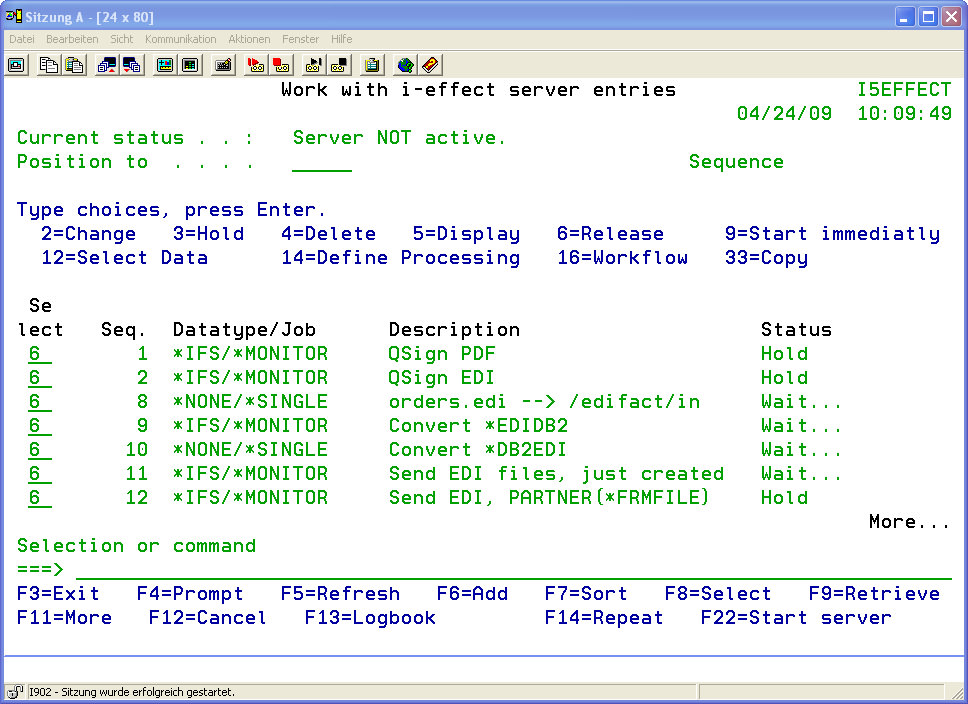Click the F5=Refresh function key text
968x704 pixels.
[x=339, y=594]
